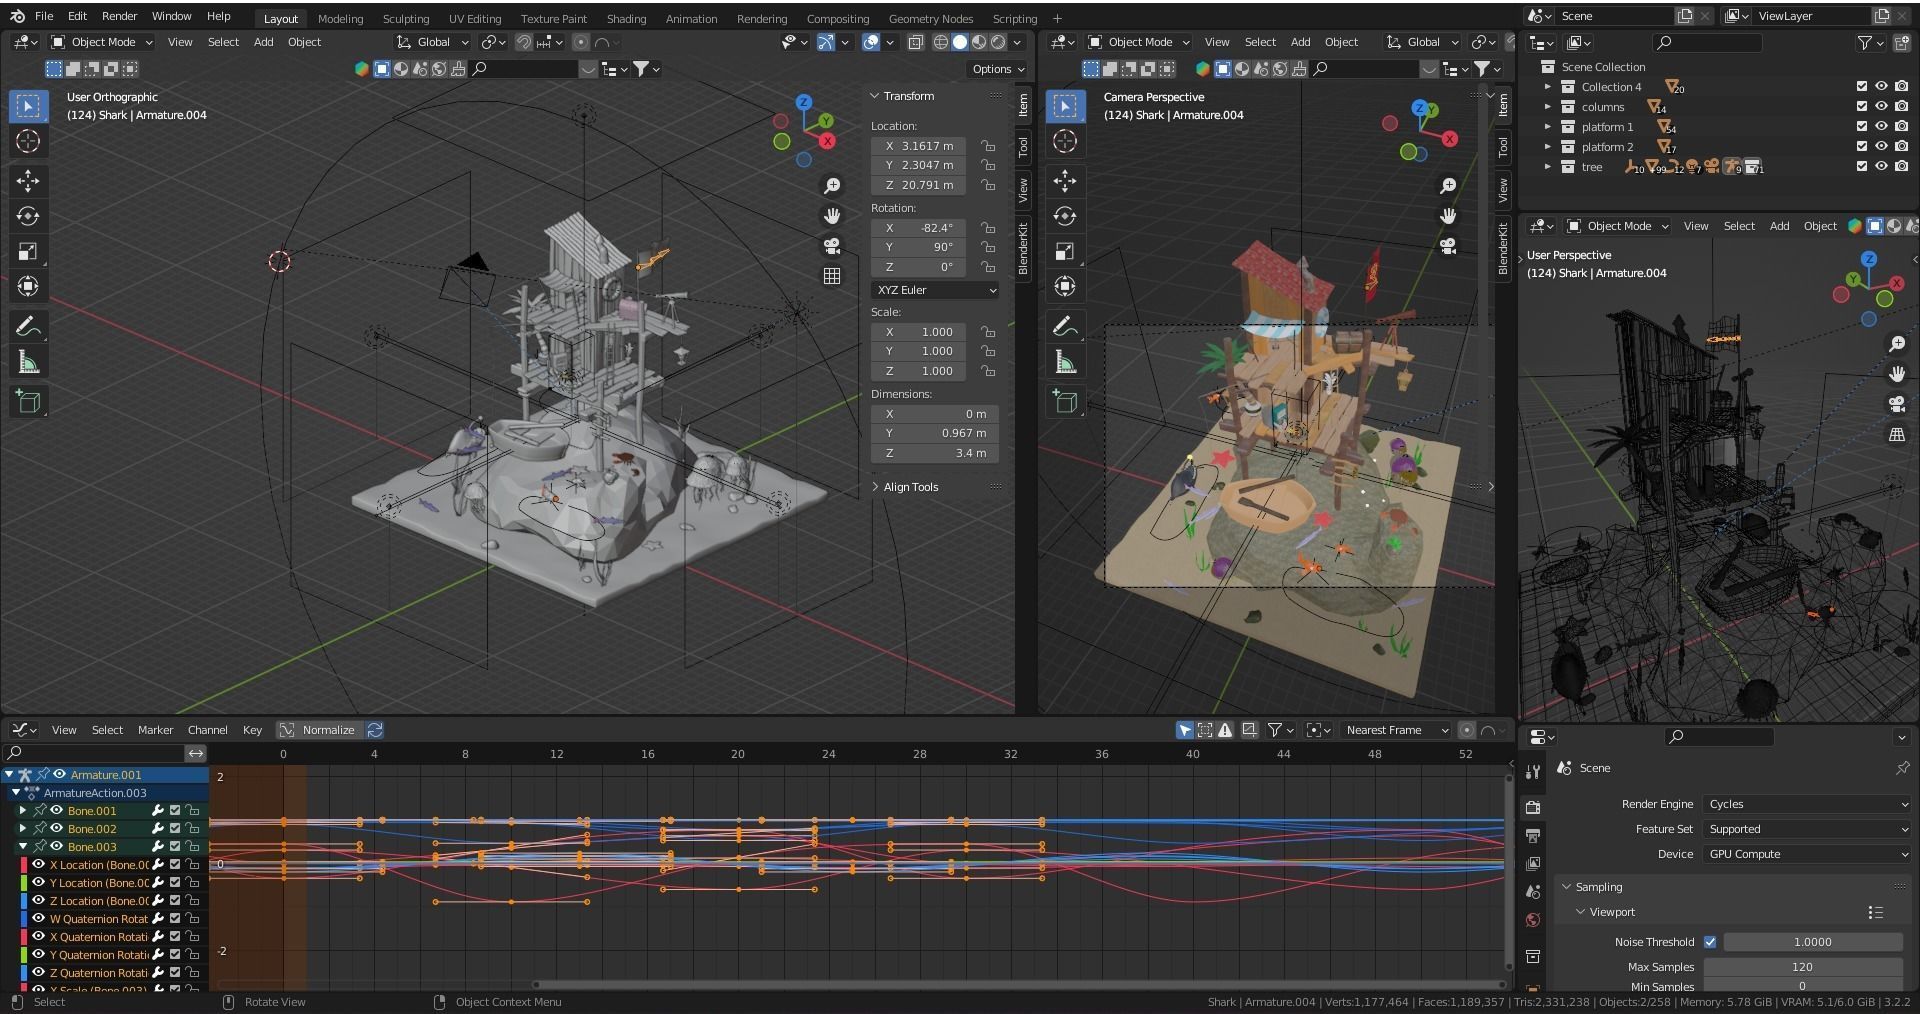Open the BlenderKit sidebar tab in left viewport
The image size is (1920, 1014).
point(1023,248)
